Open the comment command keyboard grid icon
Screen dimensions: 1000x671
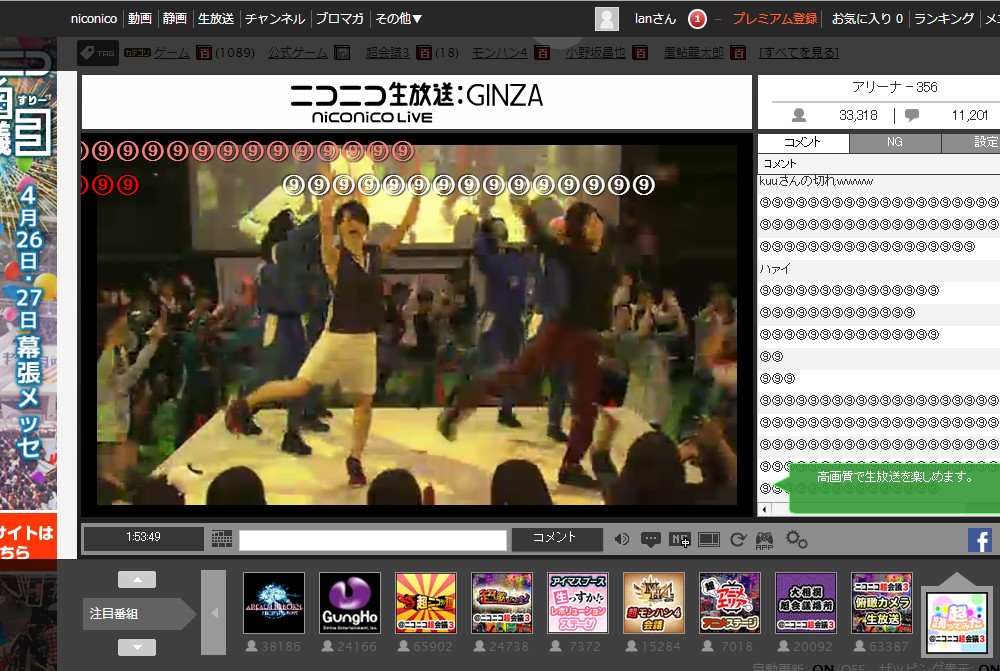tap(221, 539)
